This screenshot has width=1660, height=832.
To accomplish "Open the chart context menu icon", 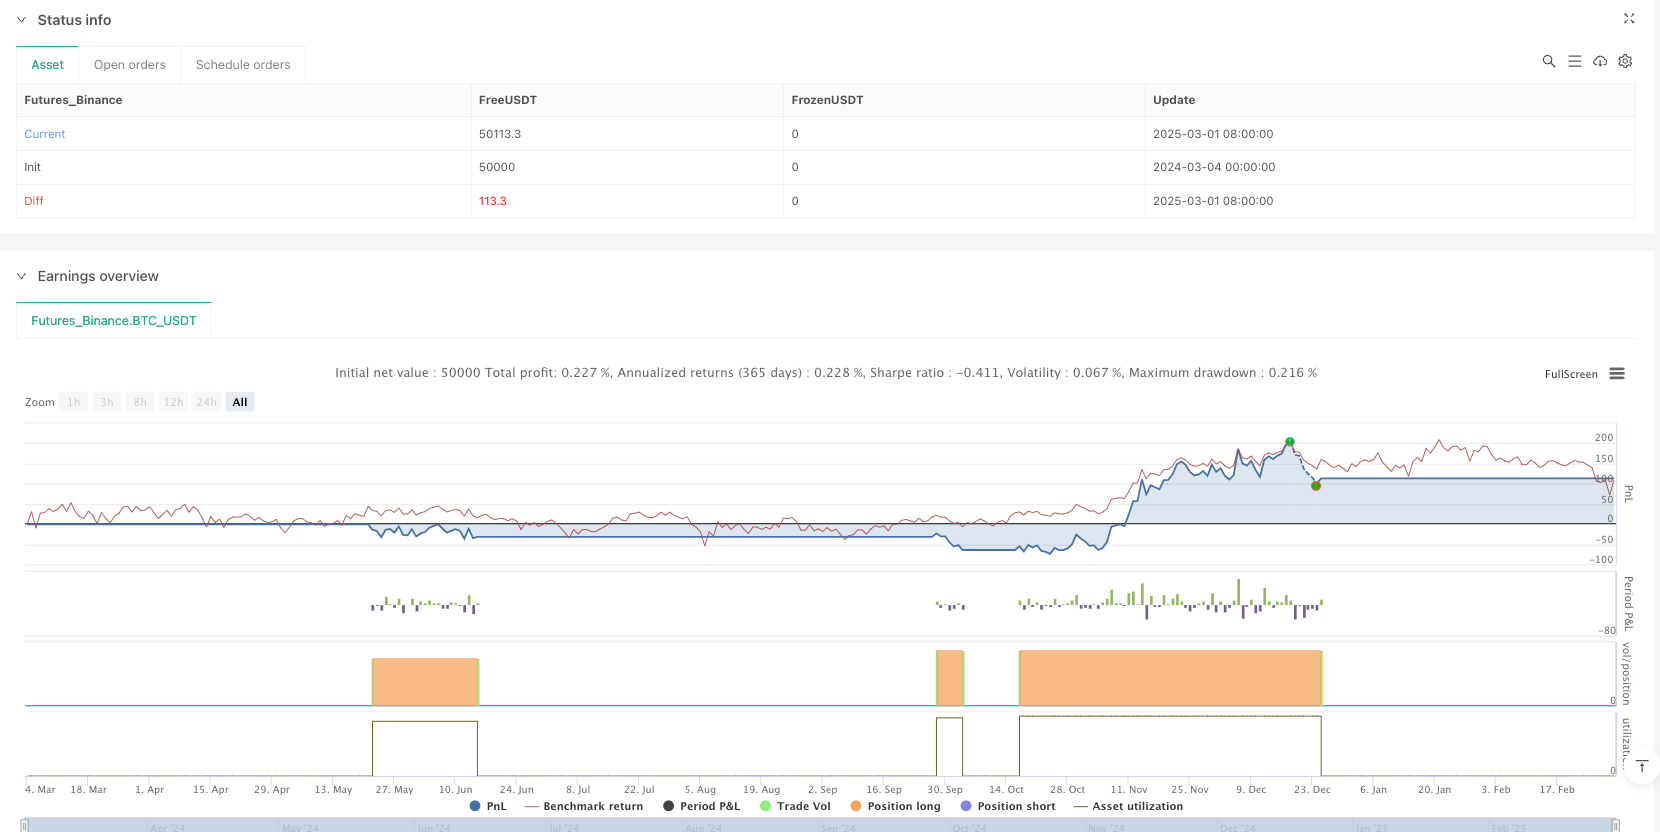I will click(x=1617, y=374).
